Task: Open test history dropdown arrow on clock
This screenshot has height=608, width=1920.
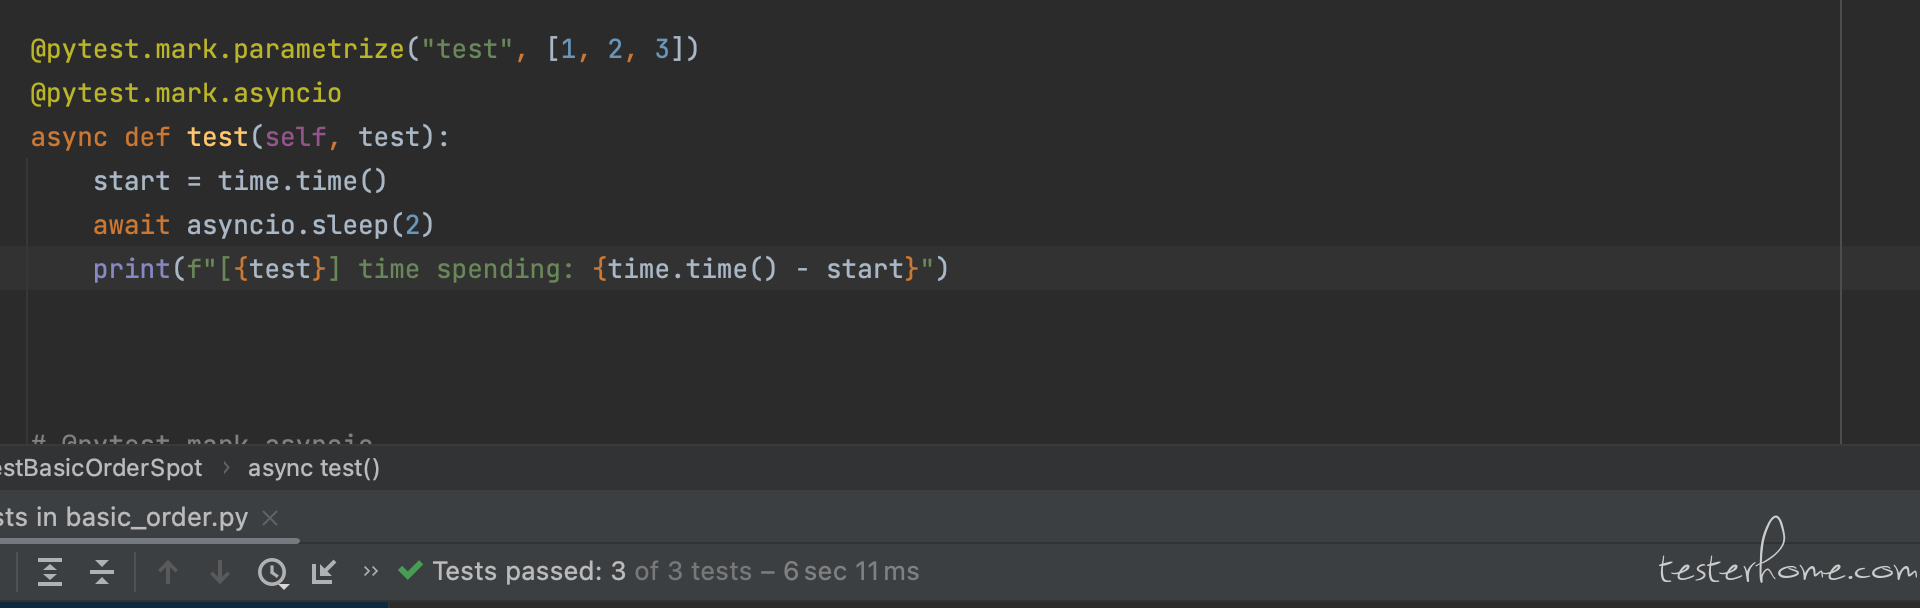Action: point(285,585)
